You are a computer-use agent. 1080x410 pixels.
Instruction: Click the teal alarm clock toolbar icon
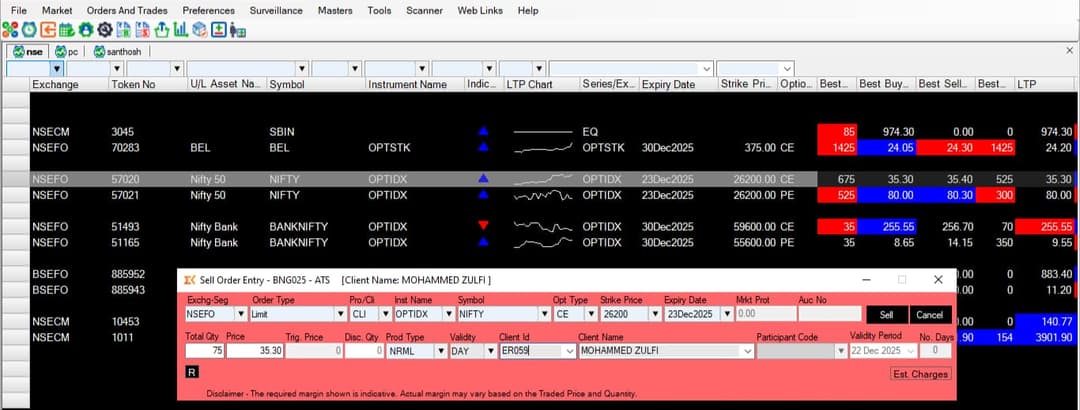tap(29, 30)
